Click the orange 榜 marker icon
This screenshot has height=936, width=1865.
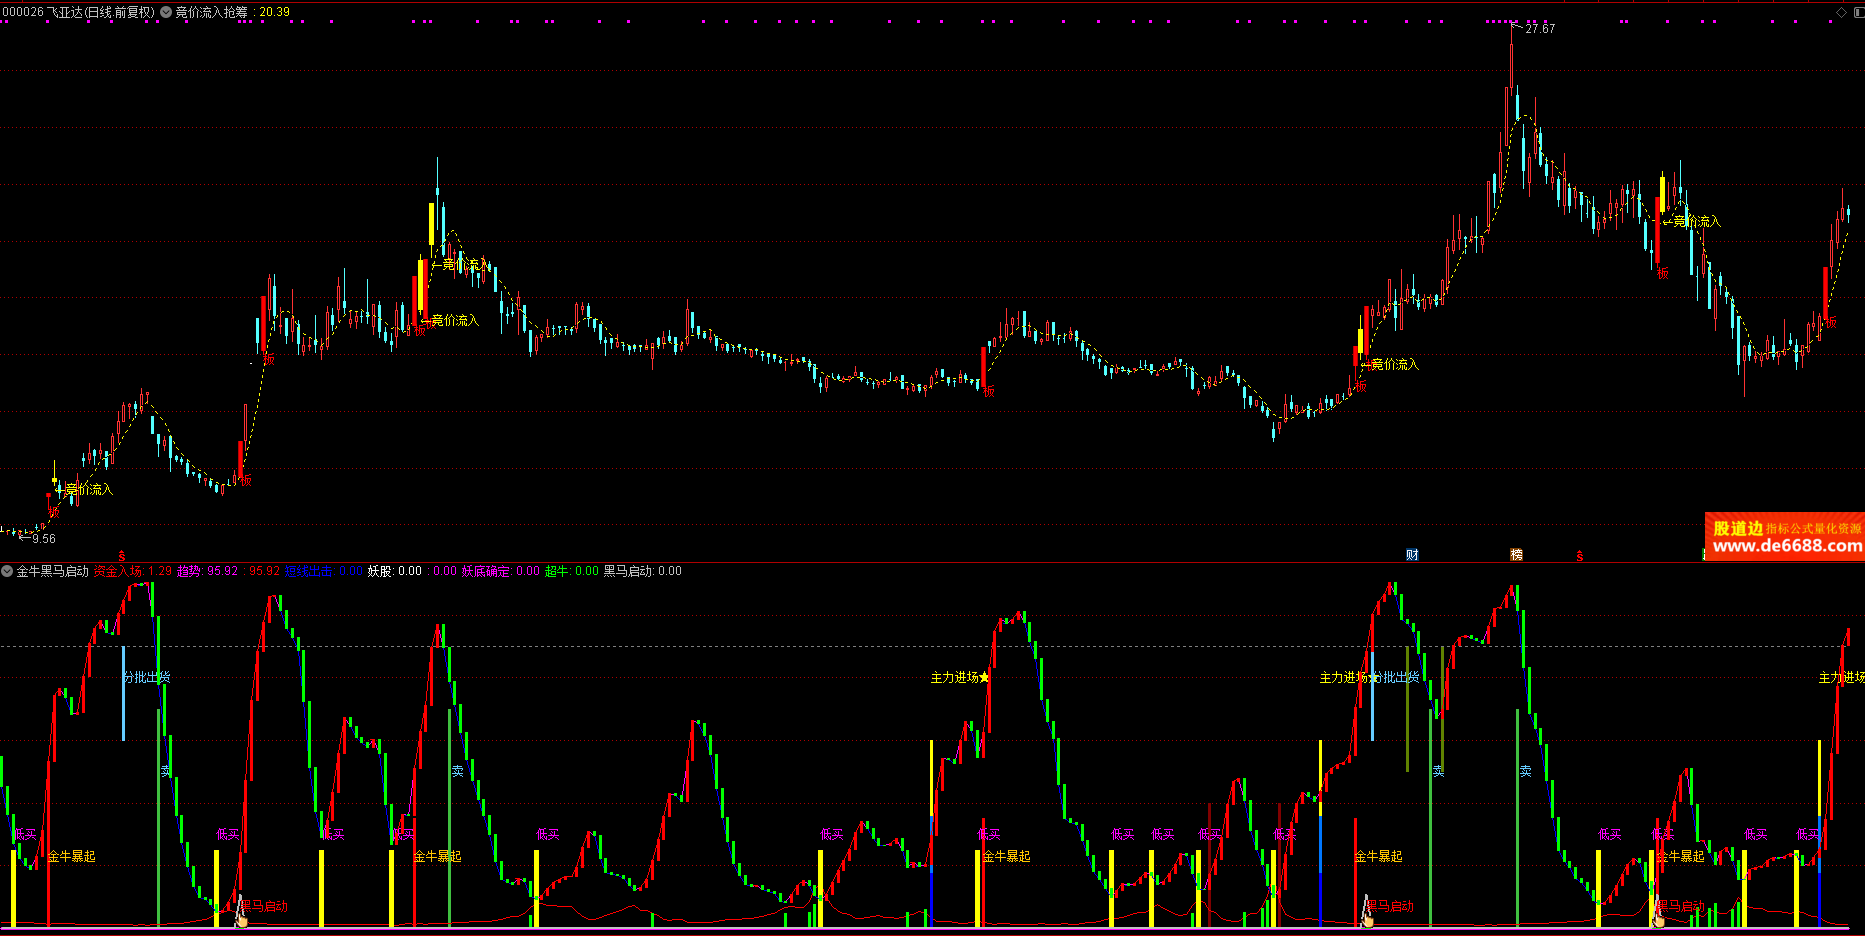point(1516,555)
